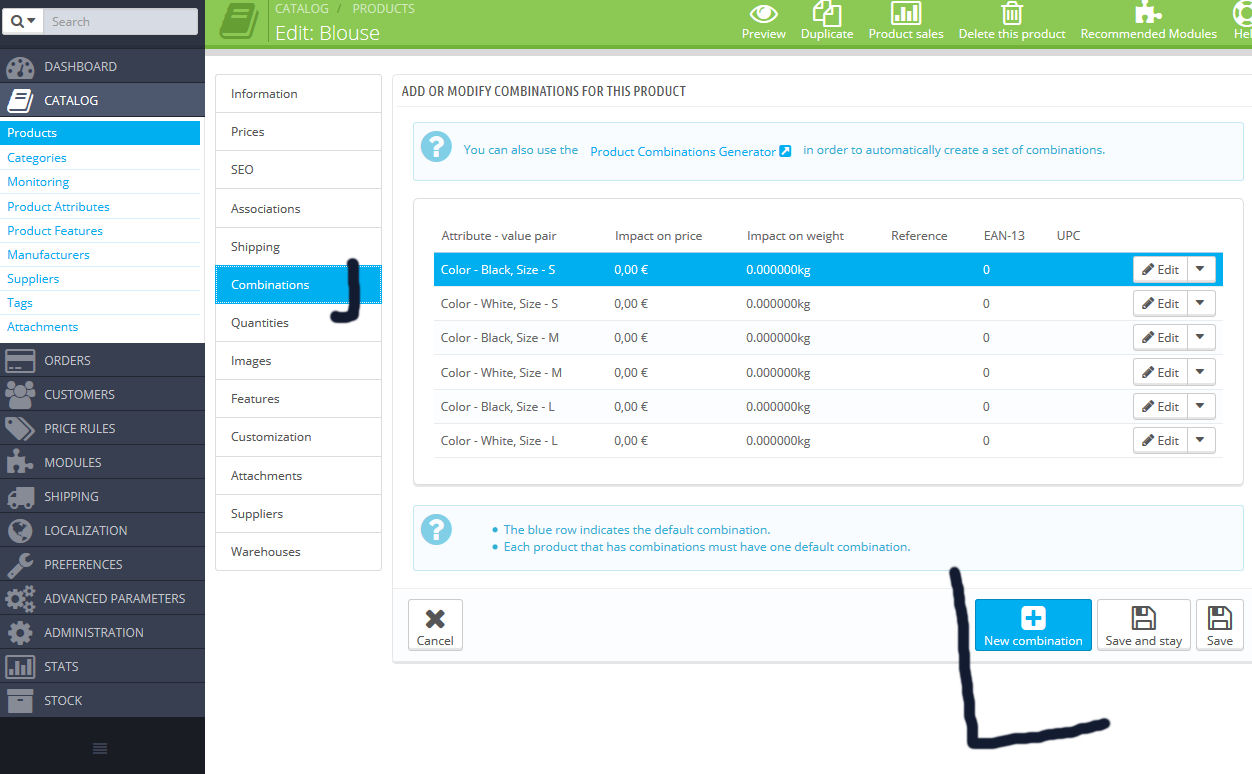Viewport: 1252px width, 774px height.
Task: Switch to the Associations tab
Action: 298,209
